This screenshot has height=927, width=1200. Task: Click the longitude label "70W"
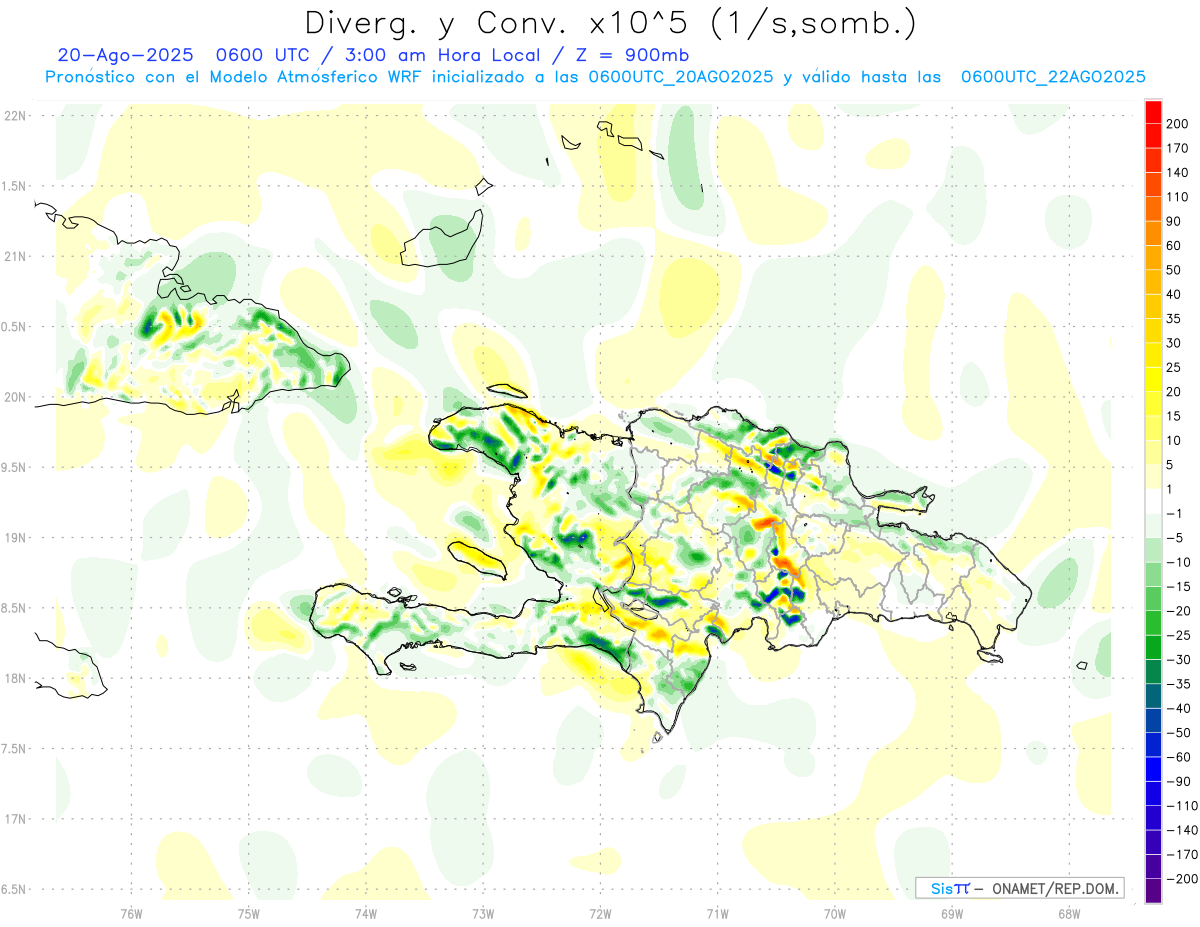(x=835, y=913)
